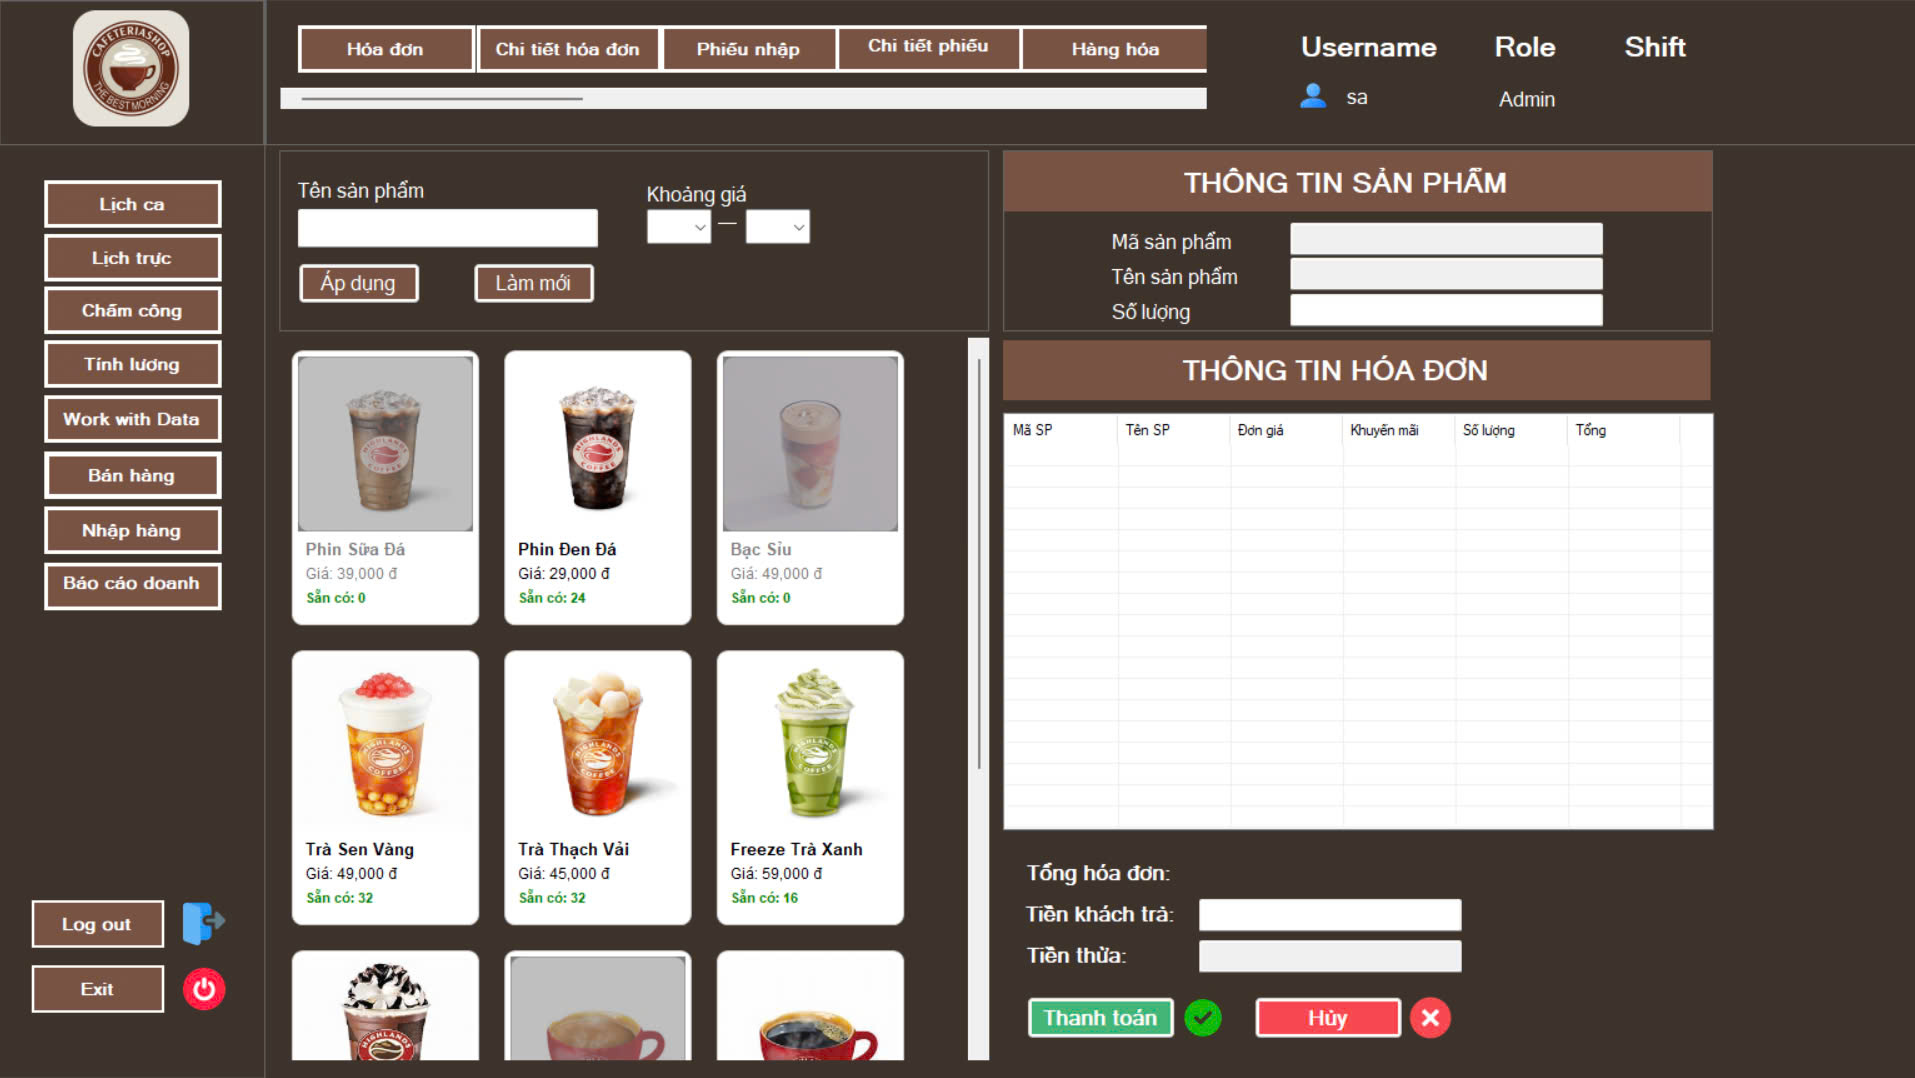Select the Freeze Trà Xanh product image
The width and height of the screenshot is (1915, 1078).
[x=809, y=742]
